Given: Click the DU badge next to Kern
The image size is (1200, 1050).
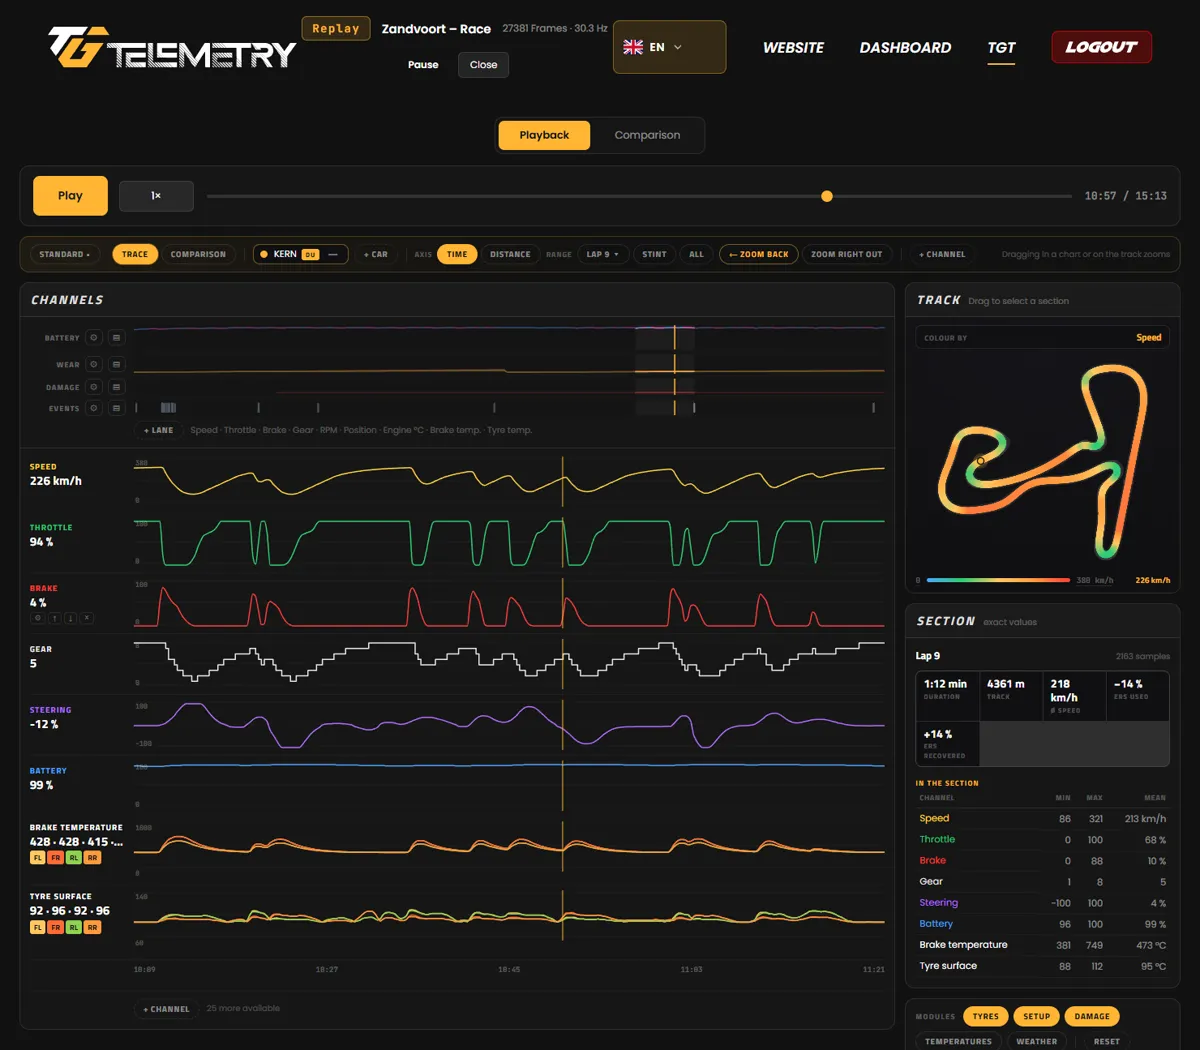Looking at the screenshot, I should [310, 254].
